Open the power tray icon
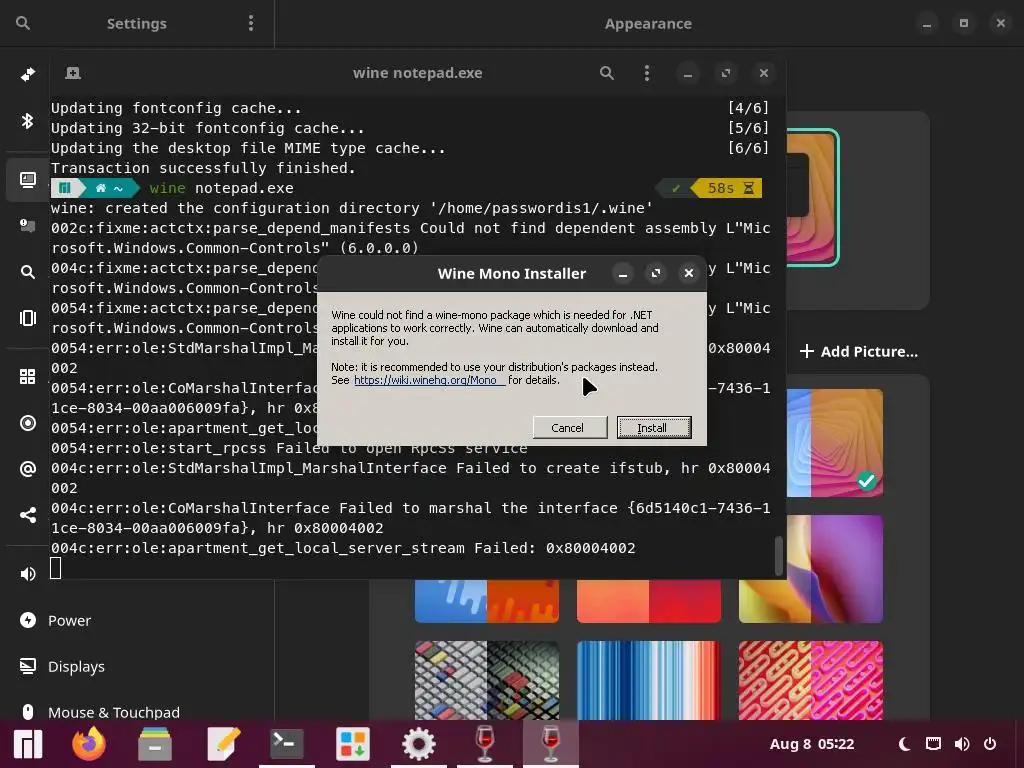The width and height of the screenshot is (1024, 768). tap(990, 744)
